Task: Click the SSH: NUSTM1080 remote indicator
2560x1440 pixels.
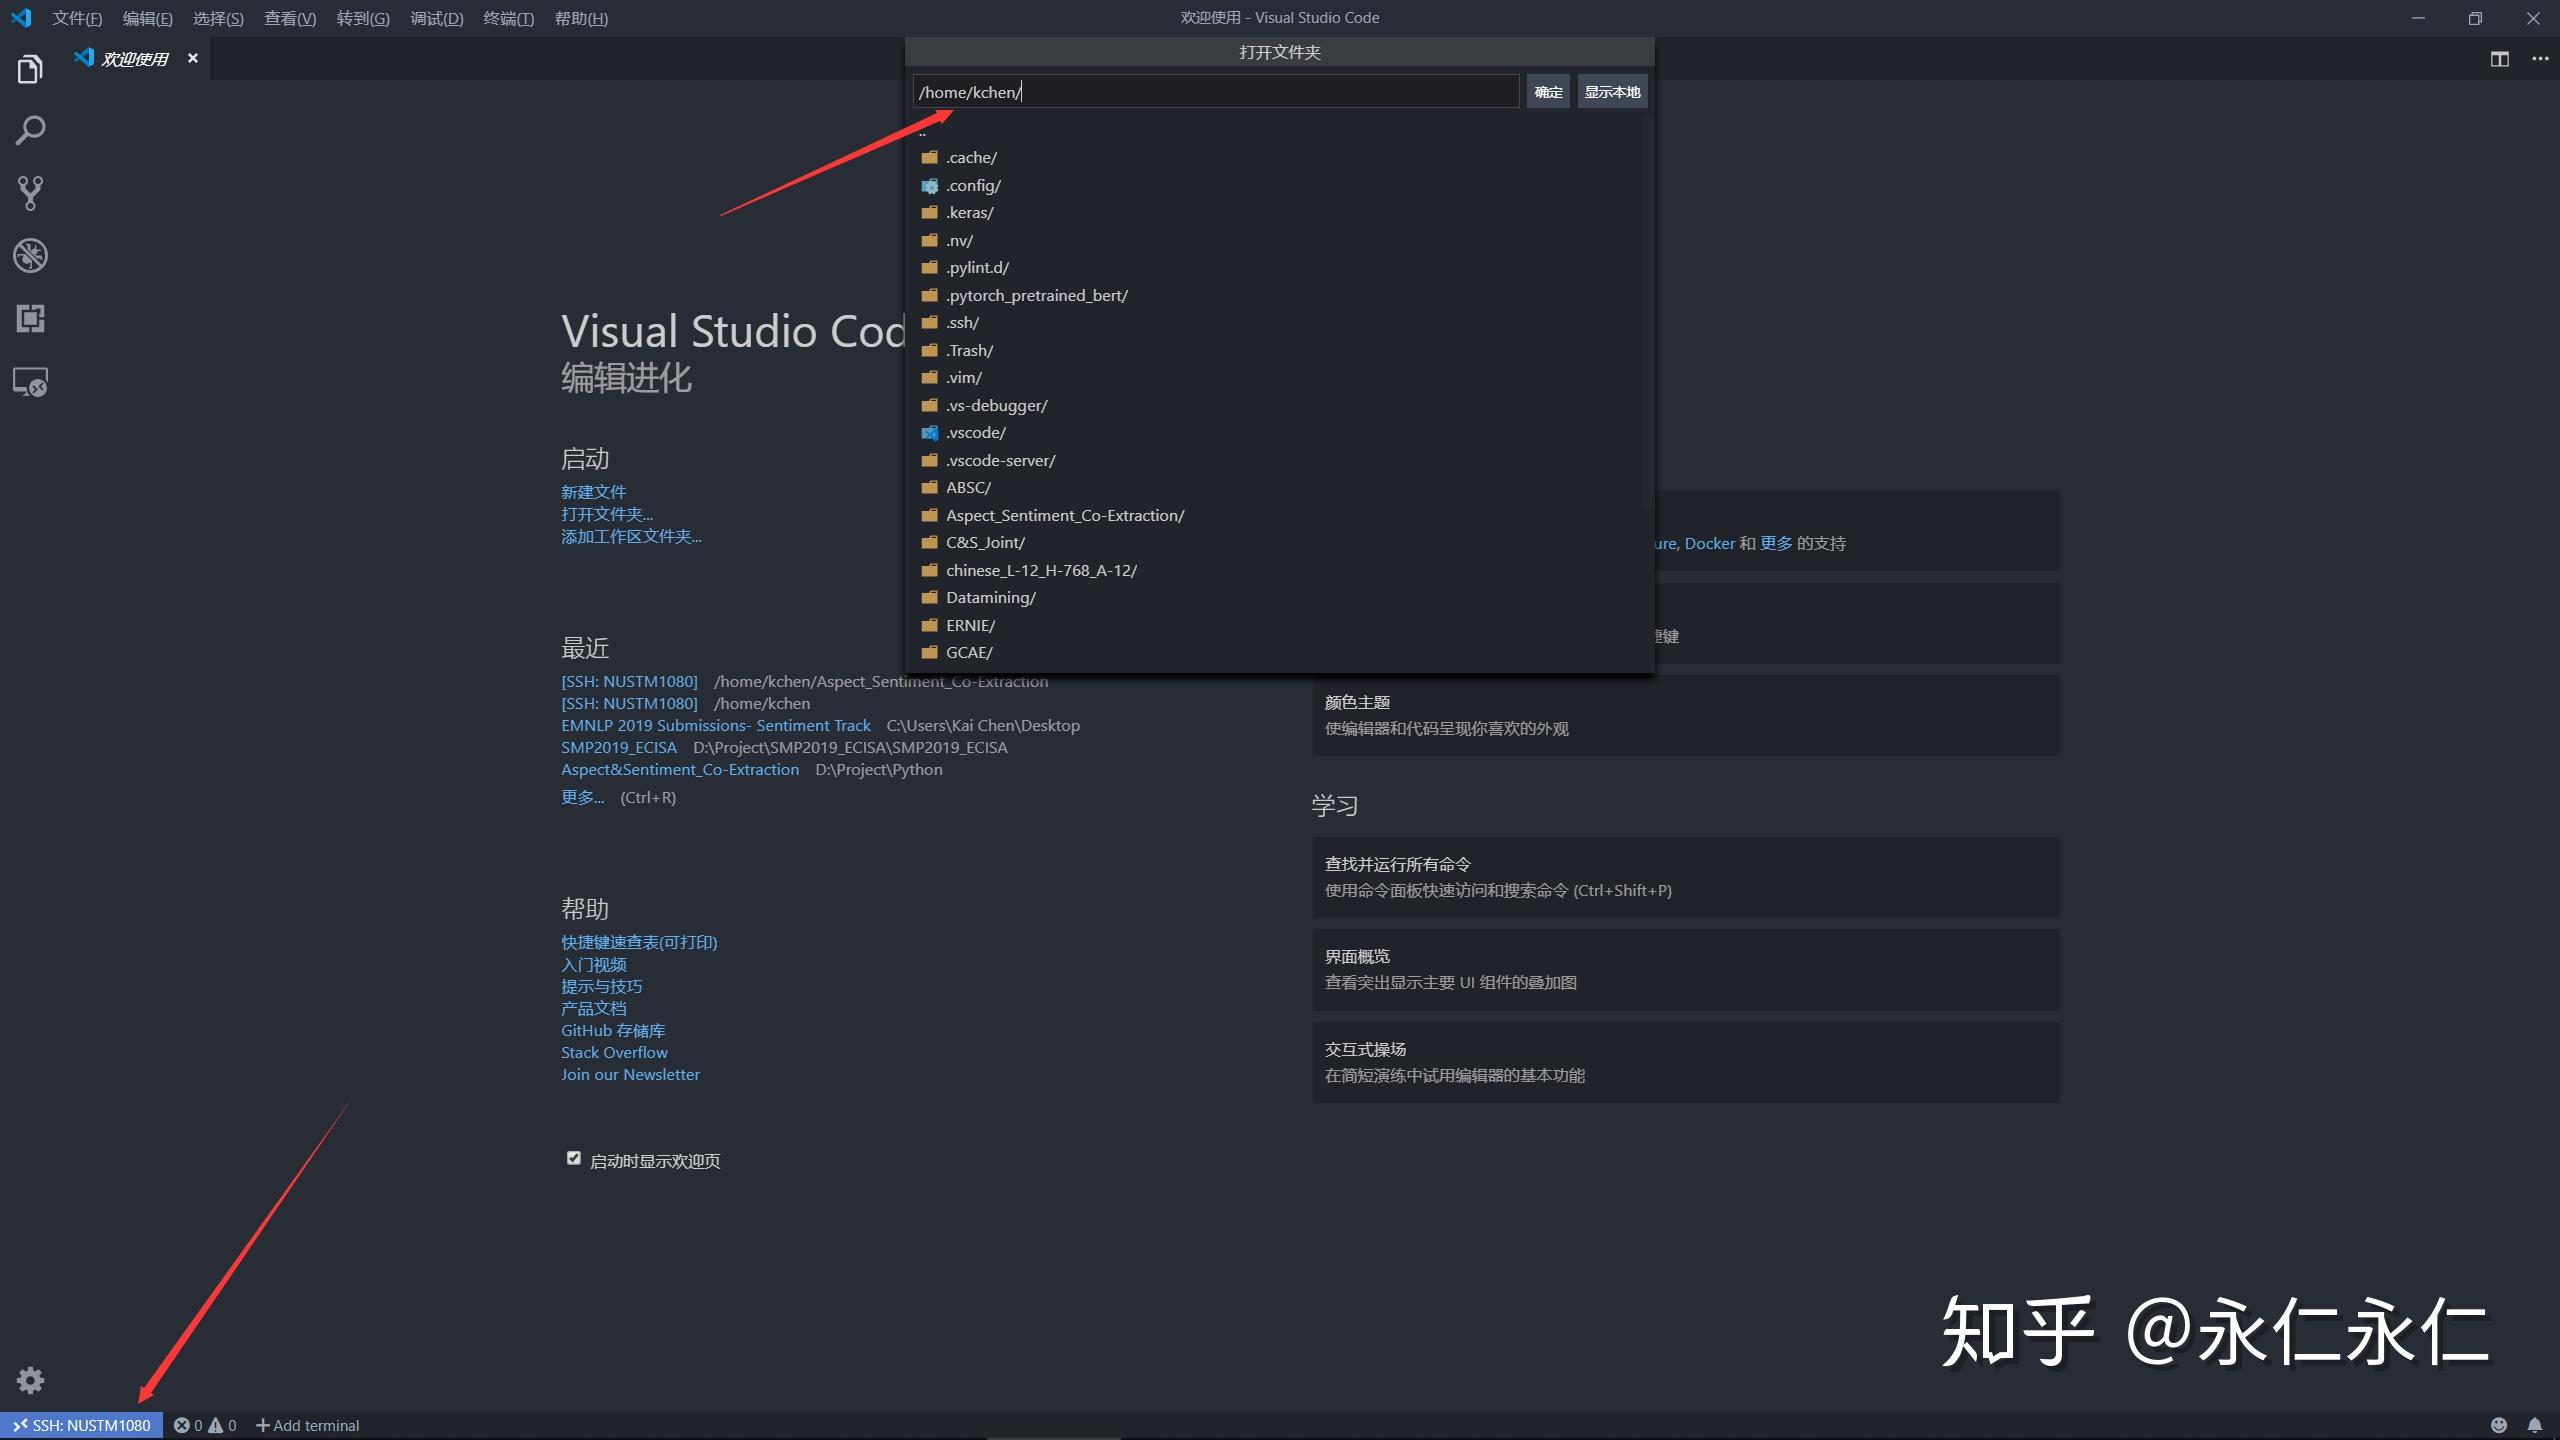Action: tap(82, 1424)
